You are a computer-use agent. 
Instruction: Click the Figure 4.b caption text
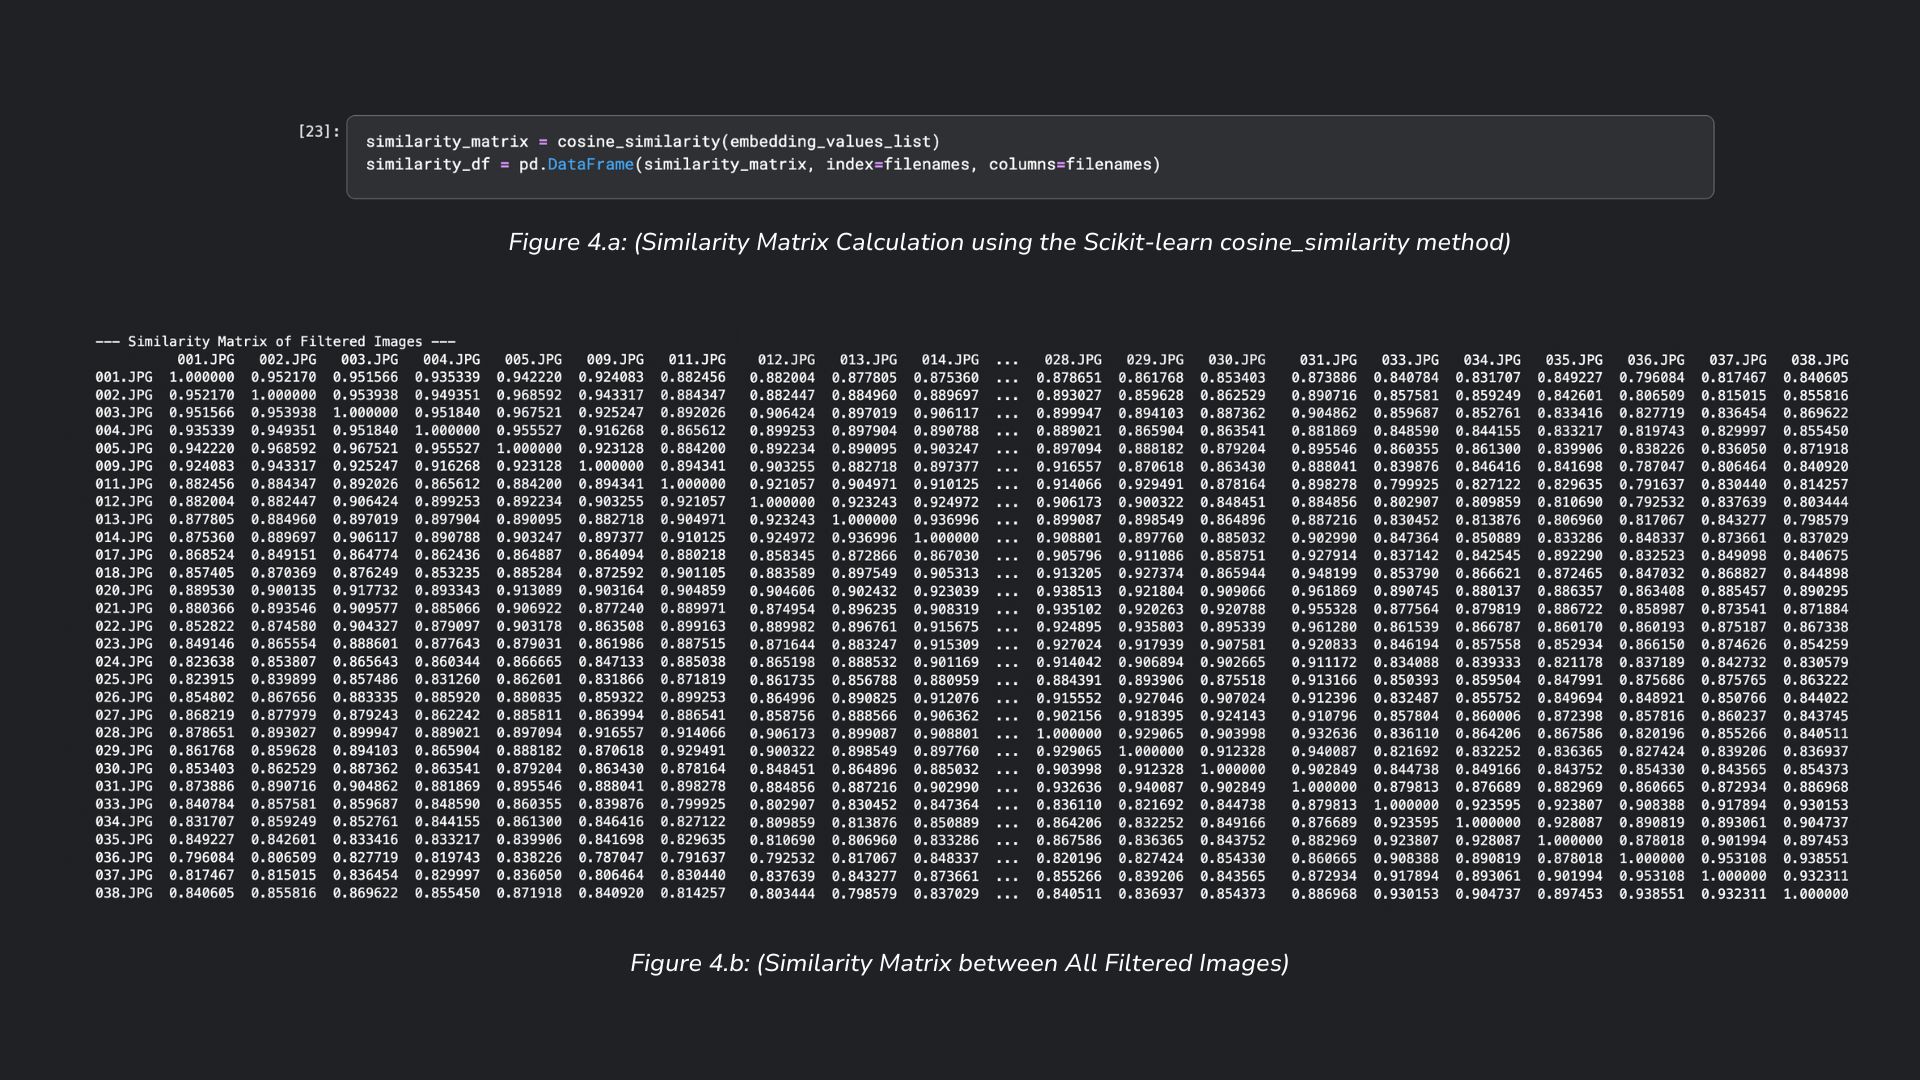(959, 964)
